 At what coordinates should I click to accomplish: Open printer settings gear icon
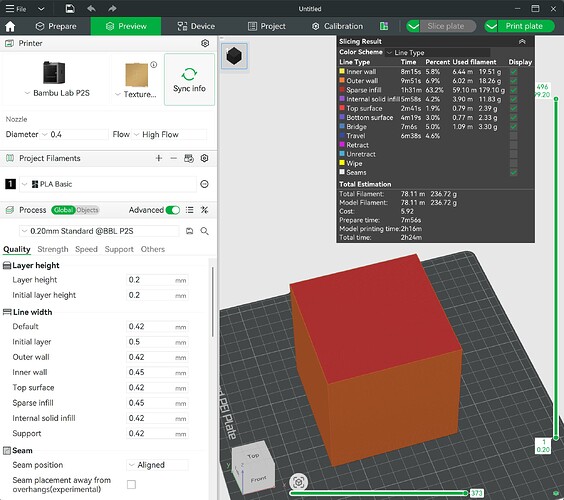click(x=205, y=43)
